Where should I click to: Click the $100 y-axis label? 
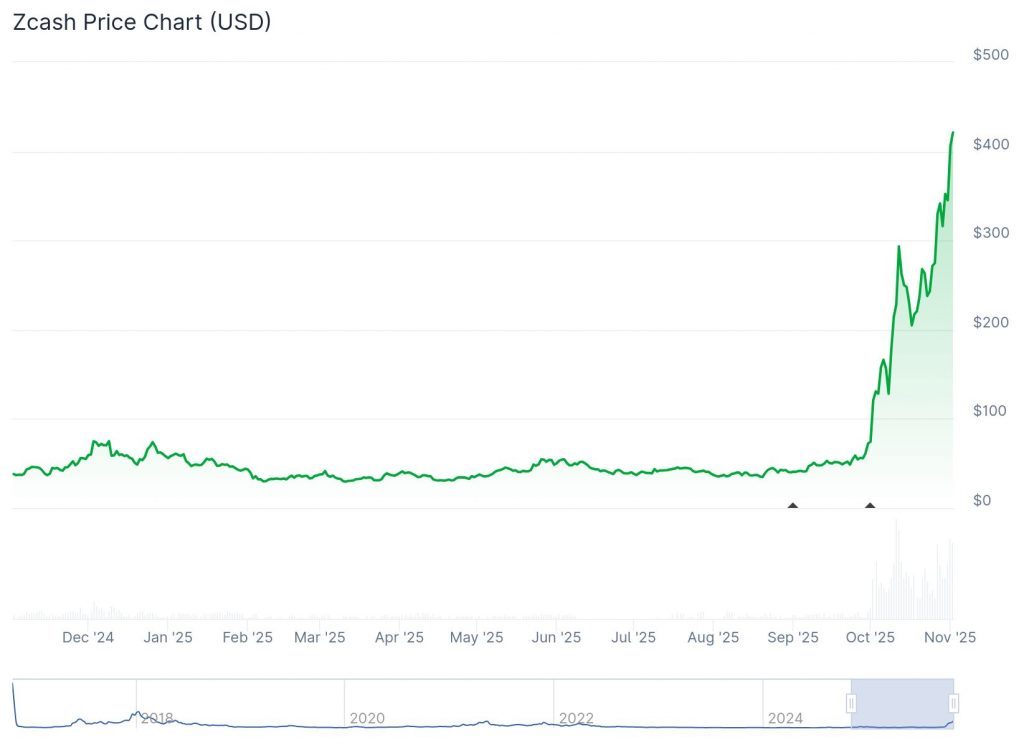coord(990,411)
